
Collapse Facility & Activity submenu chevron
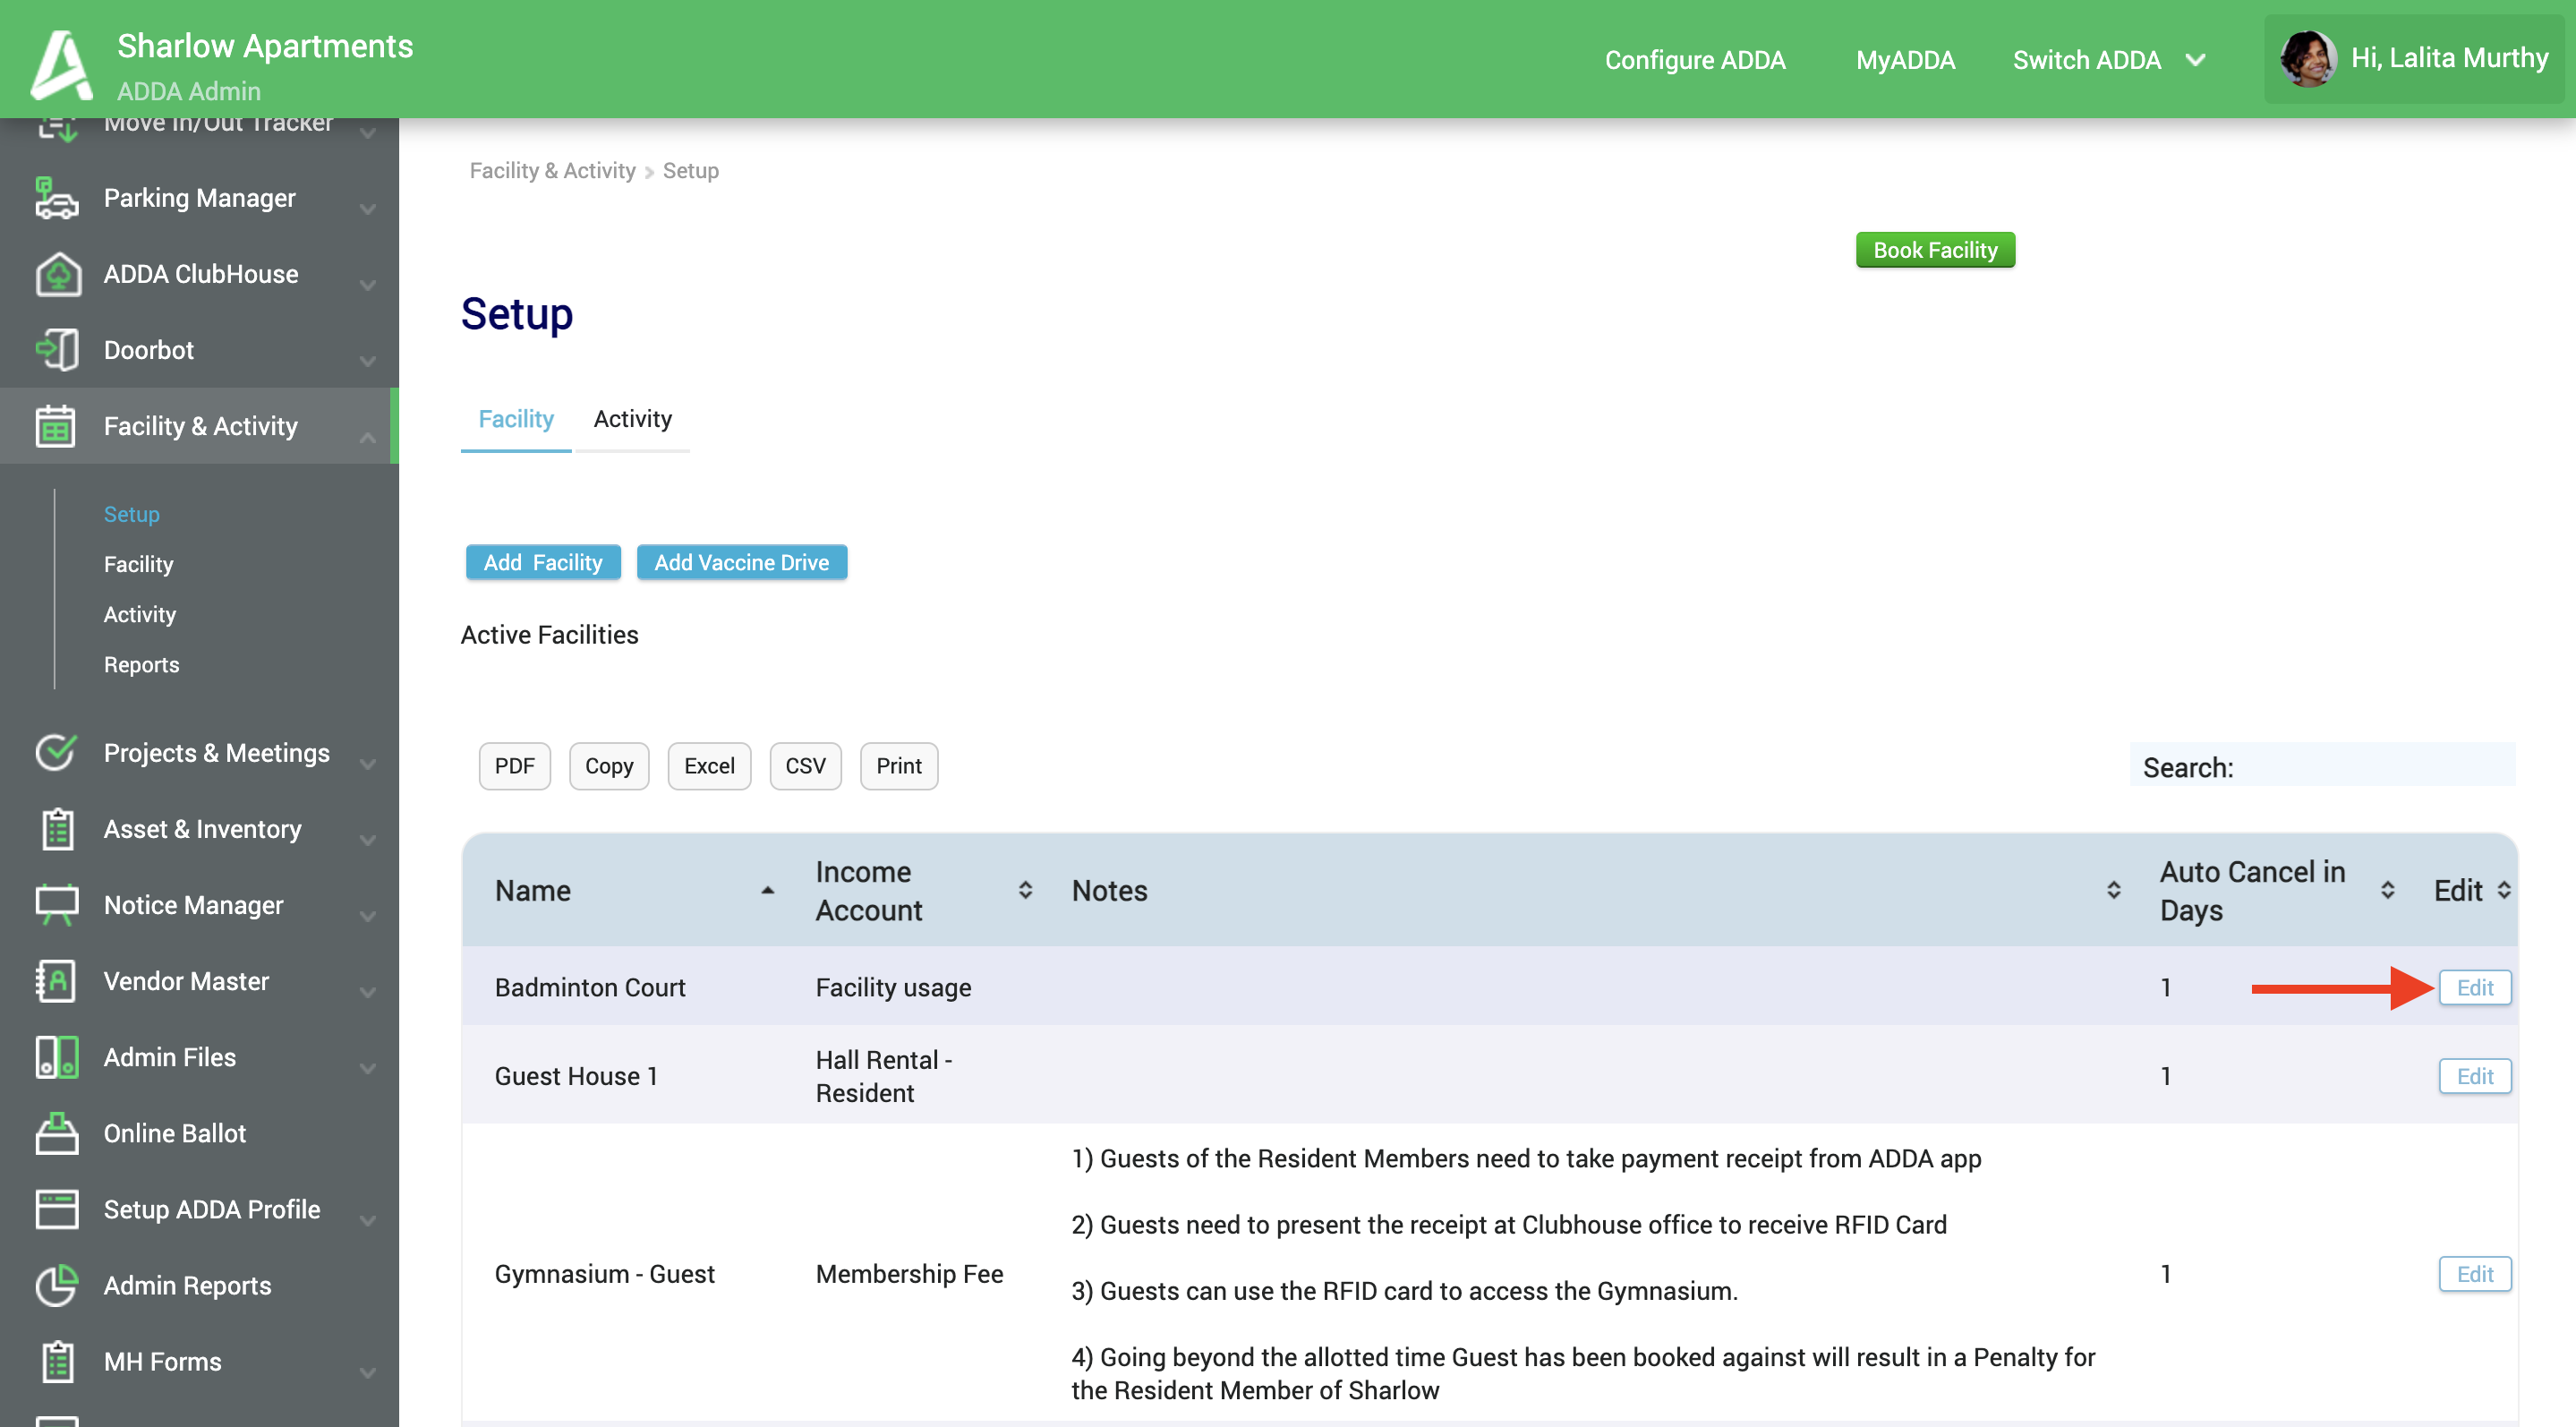tap(368, 437)
